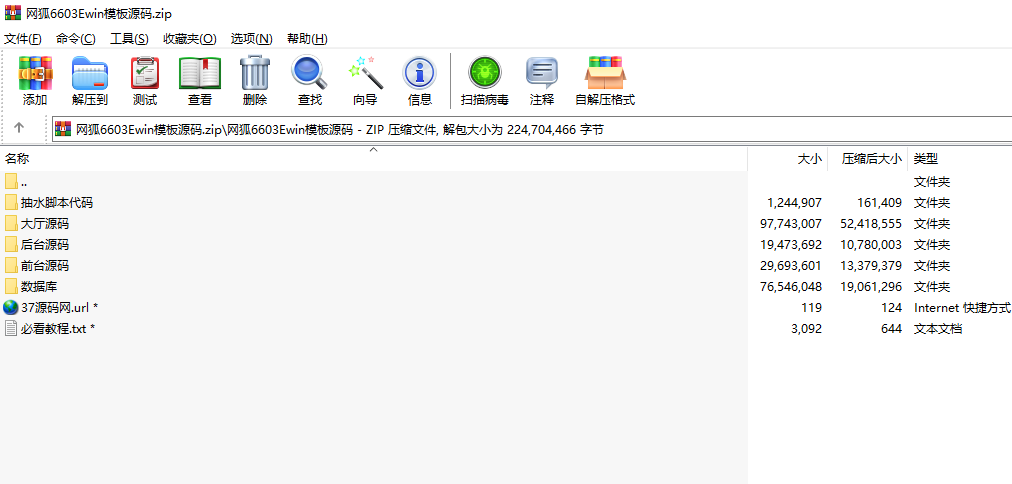The width and height of the screenshot is (1012, 484).
Task: Click packed size 19,061,296
Action: pos(871,287)
